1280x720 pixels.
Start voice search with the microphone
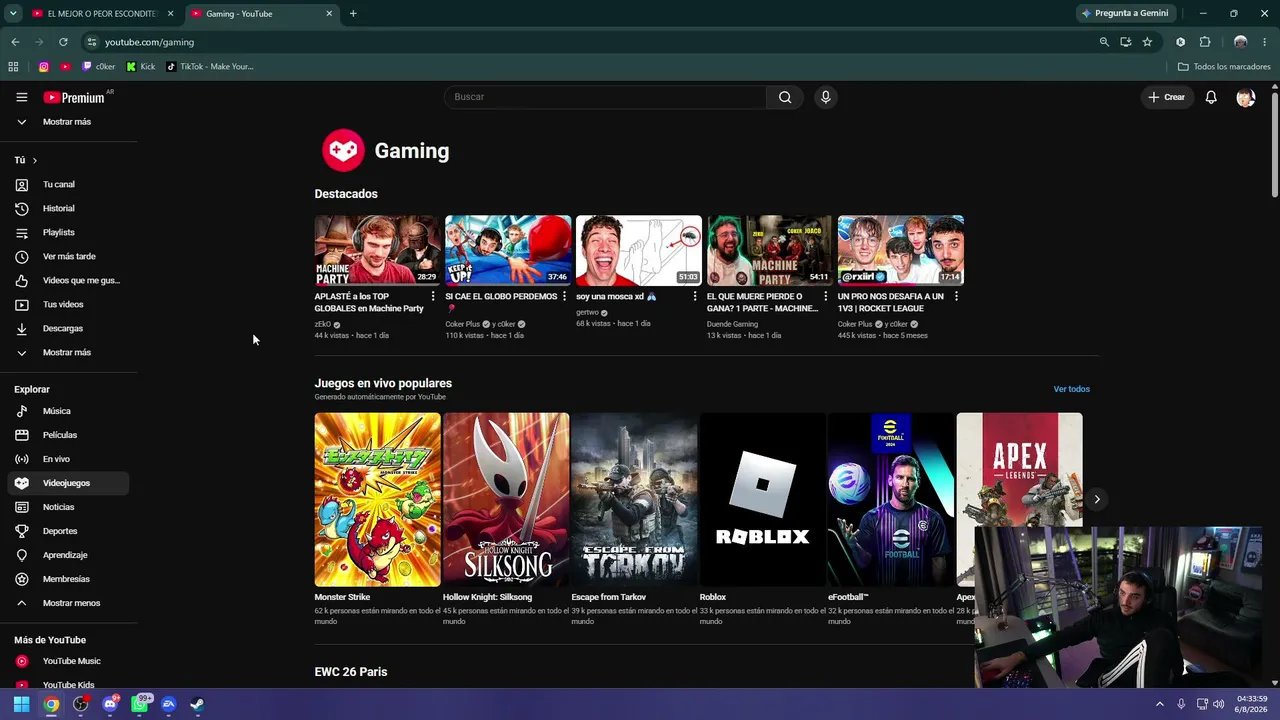click(825, 97)
